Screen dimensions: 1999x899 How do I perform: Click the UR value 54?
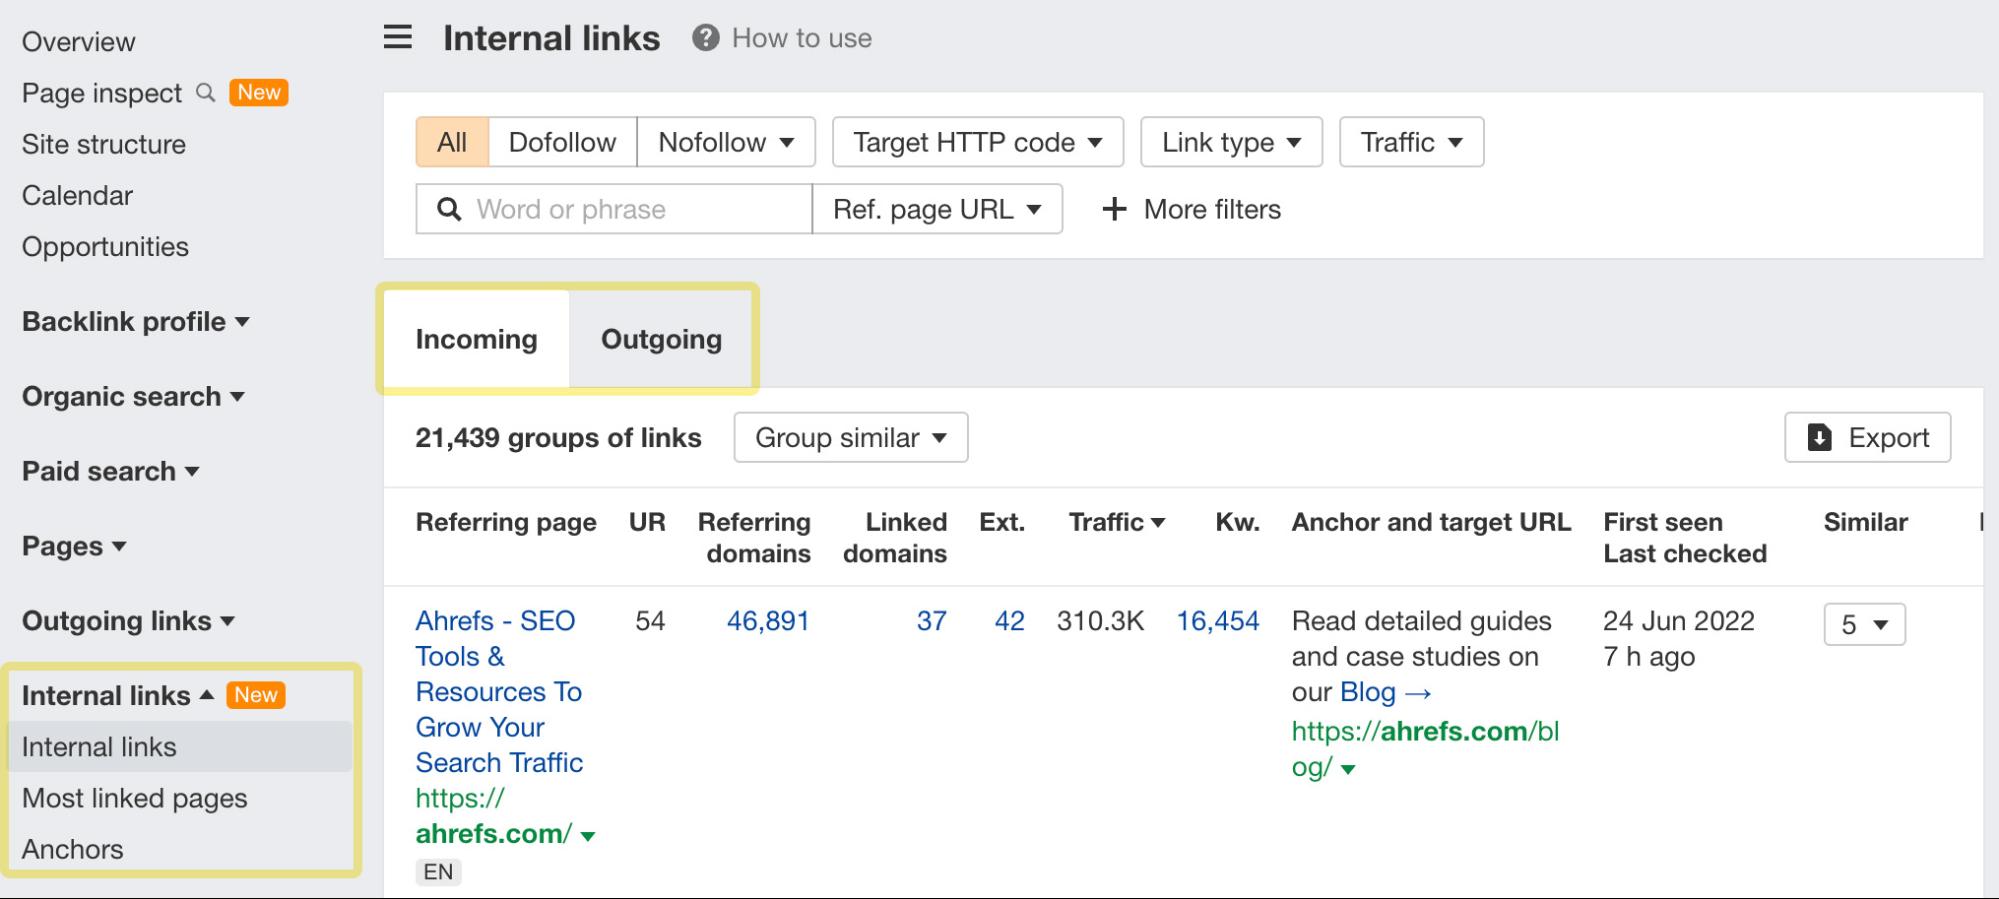[650, 621]
